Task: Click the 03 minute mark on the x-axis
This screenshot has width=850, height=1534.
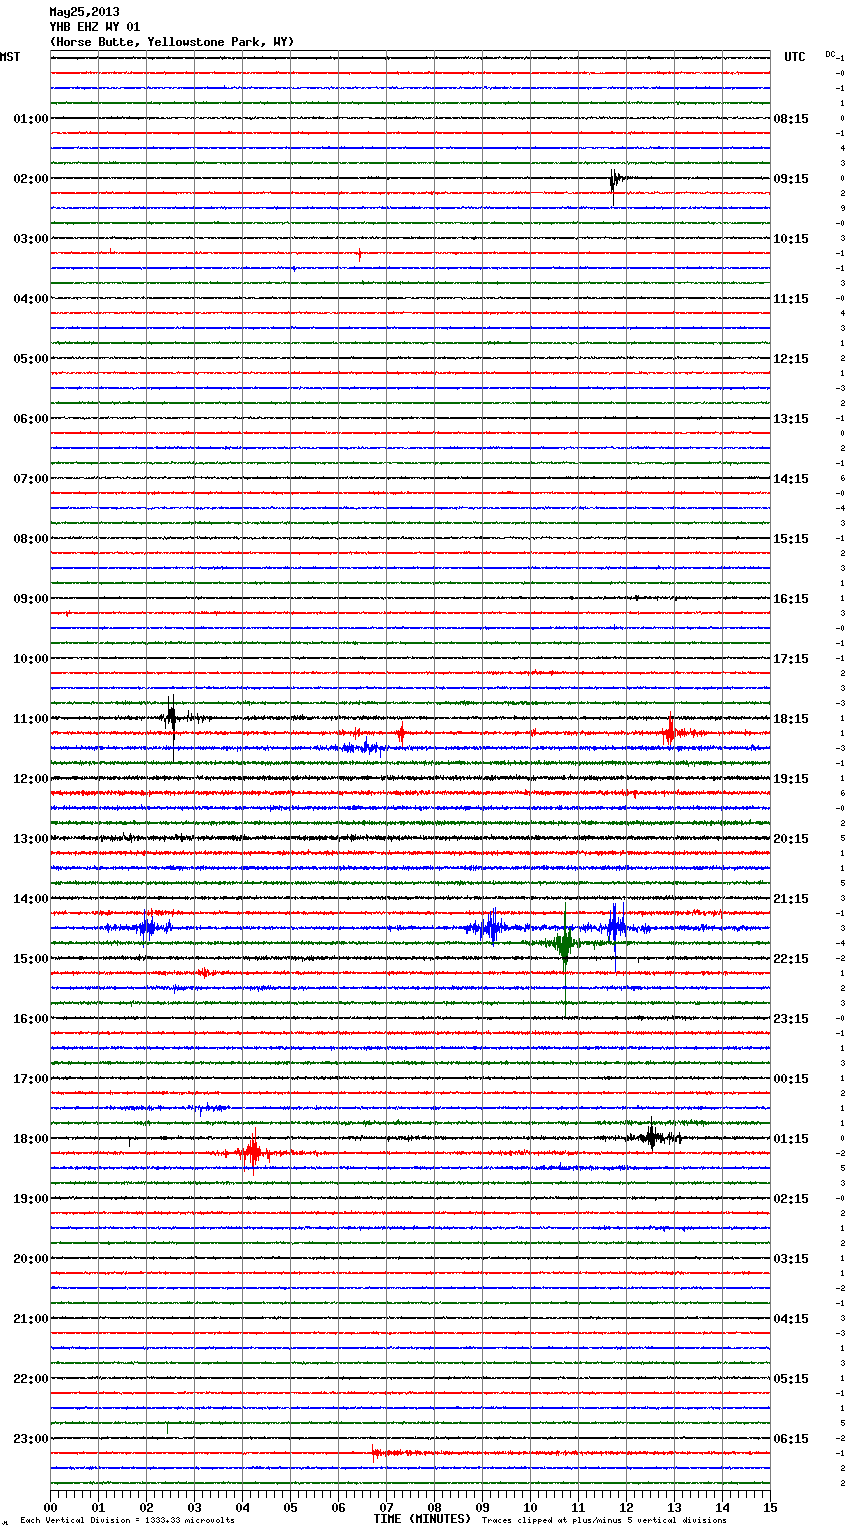Action: click(194, 1507)
